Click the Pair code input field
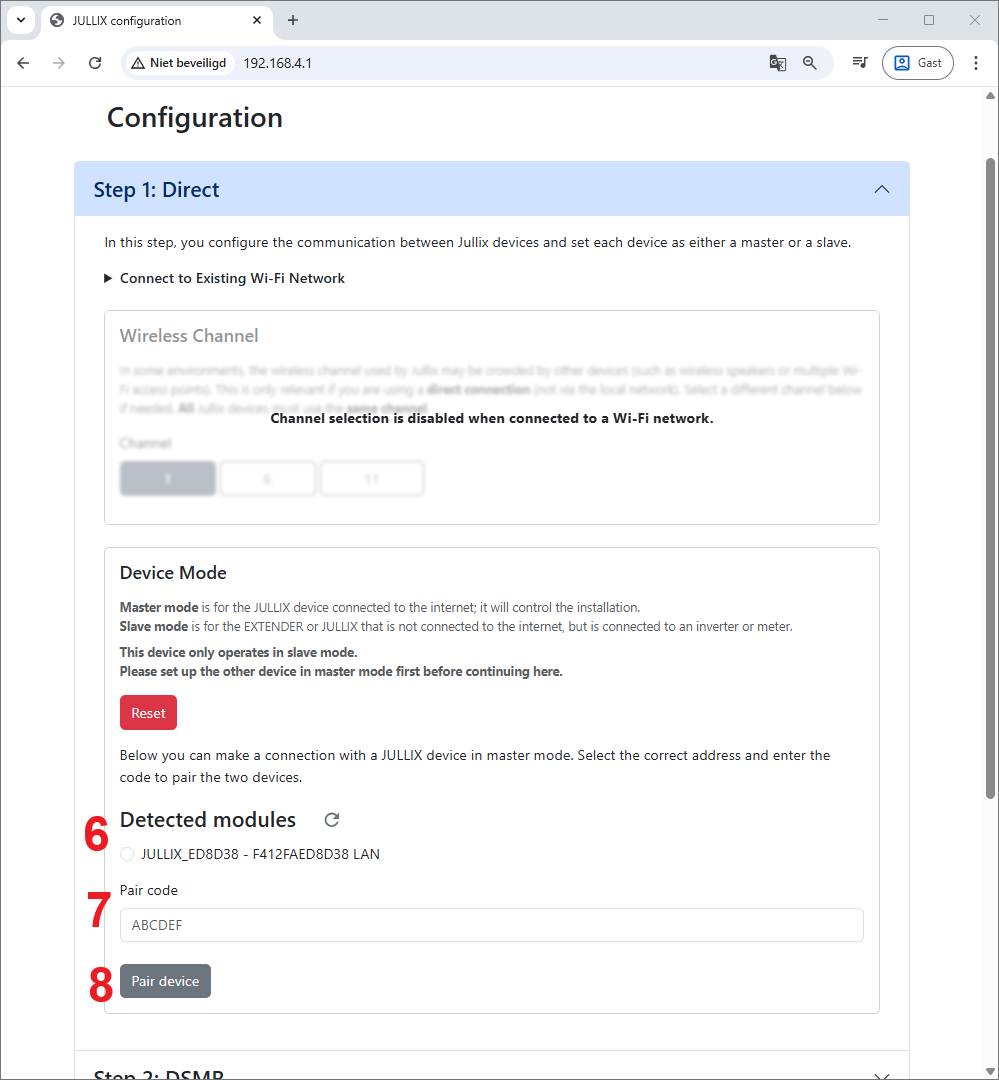Screen dimensions: 999x1080 [x=491, y=925]
